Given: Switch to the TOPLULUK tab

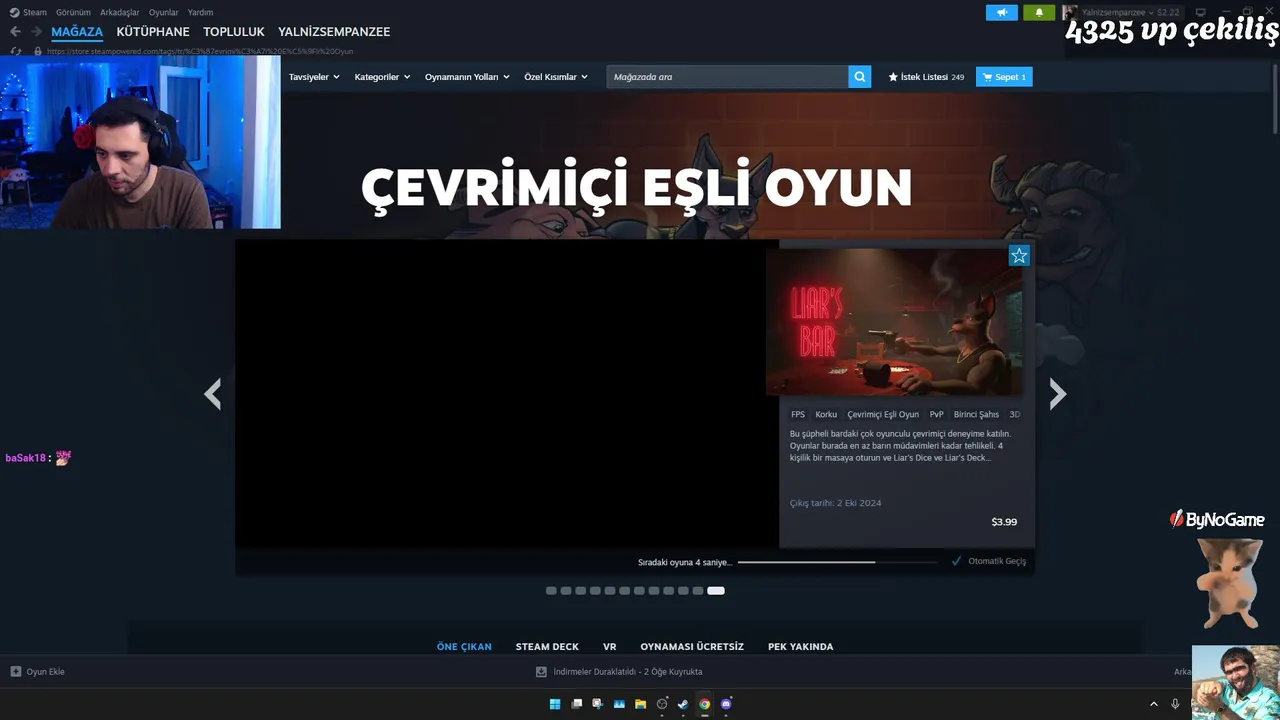Looking at the screenshot, I should pos(234,32).
